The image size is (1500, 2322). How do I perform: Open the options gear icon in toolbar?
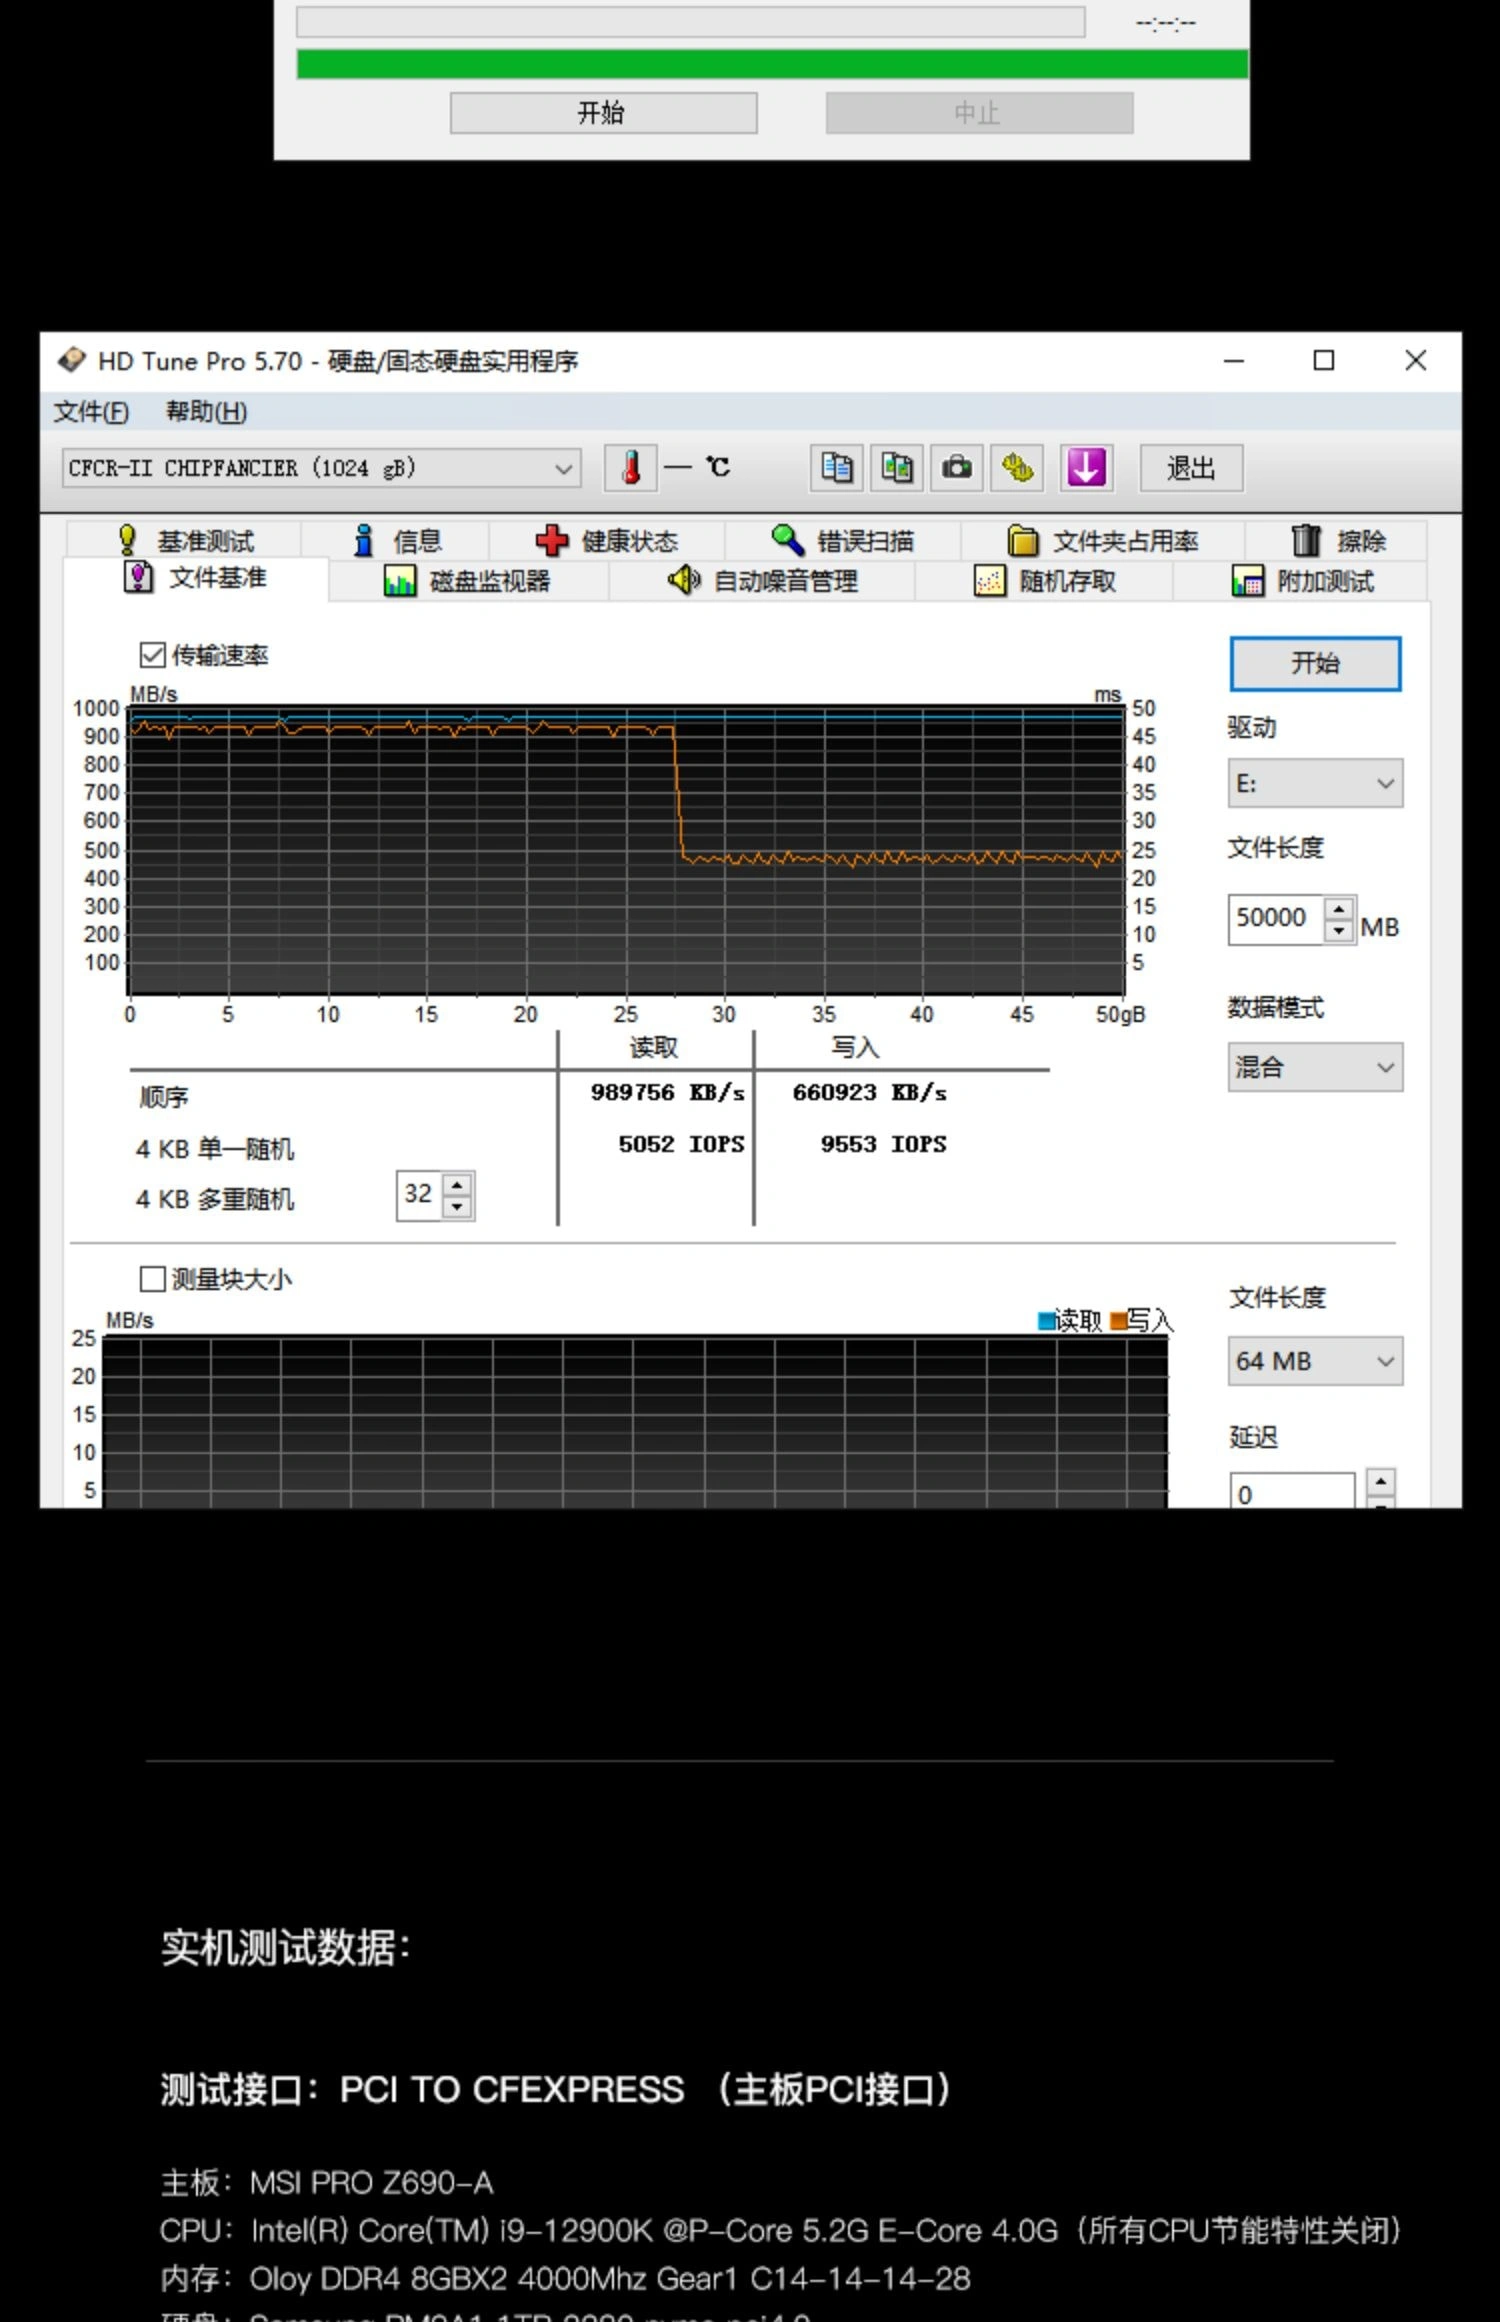point(1017,468)
